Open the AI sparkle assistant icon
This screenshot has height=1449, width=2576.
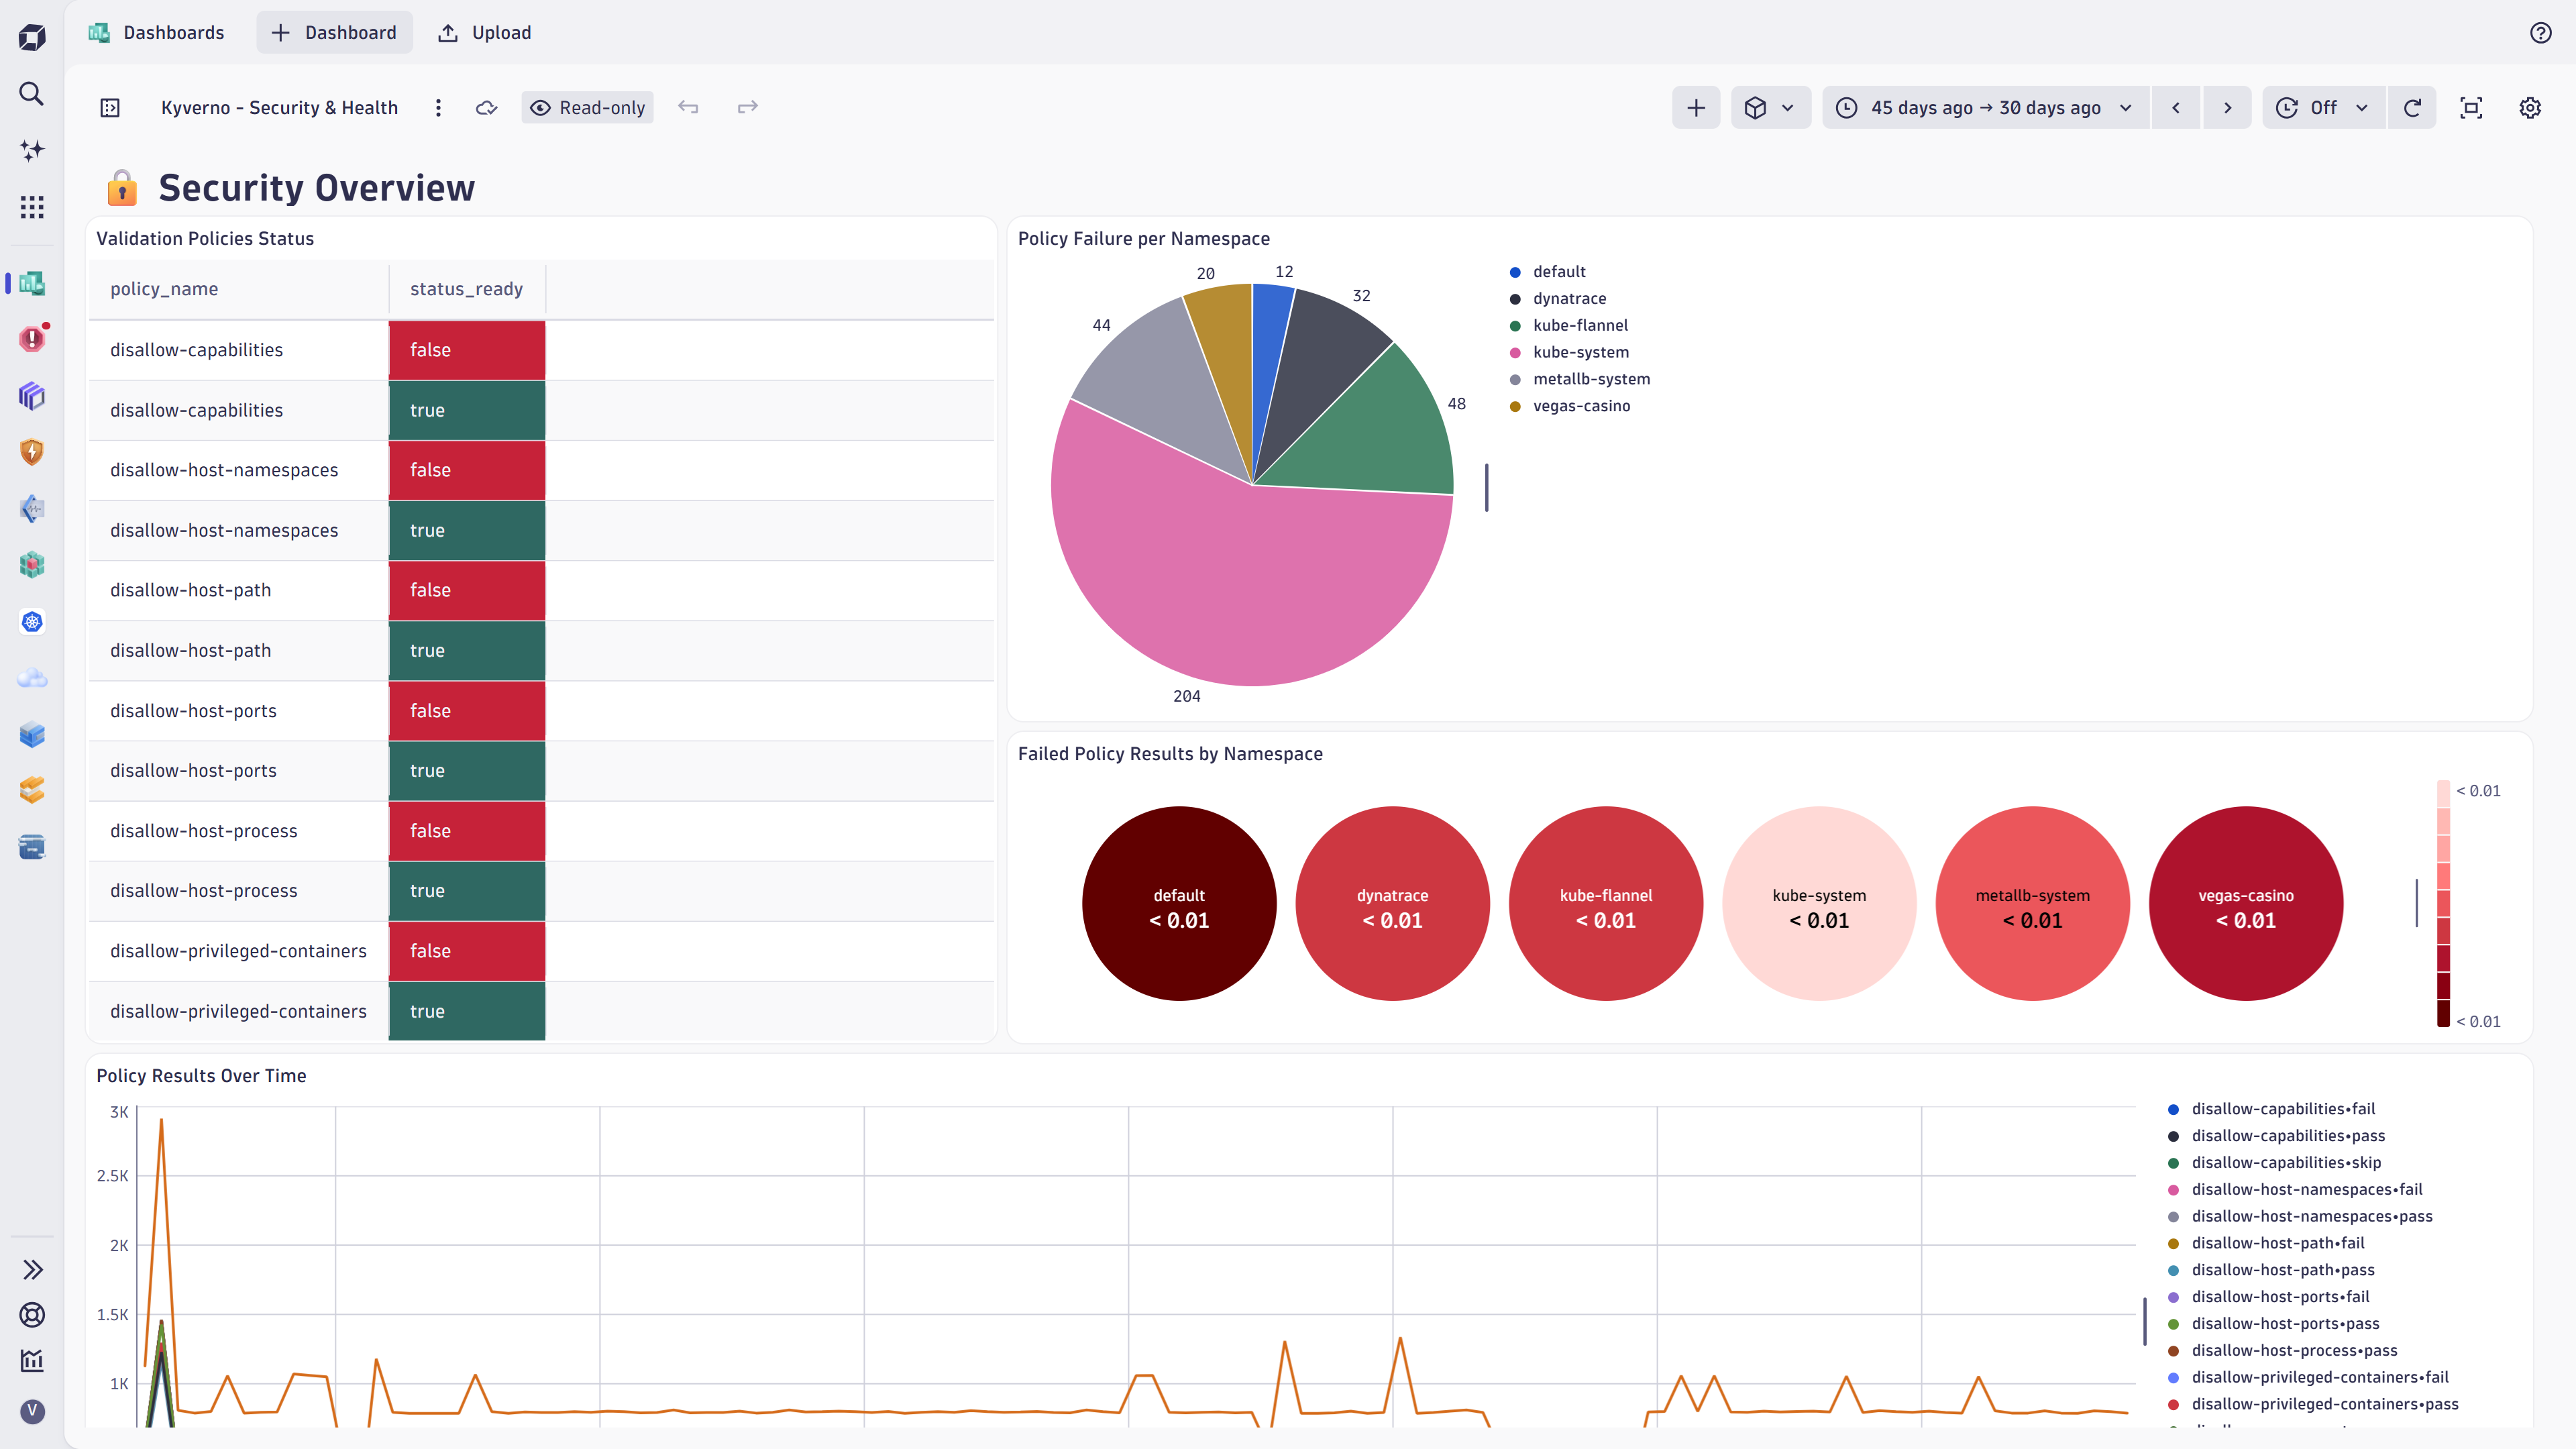point(32,150)
